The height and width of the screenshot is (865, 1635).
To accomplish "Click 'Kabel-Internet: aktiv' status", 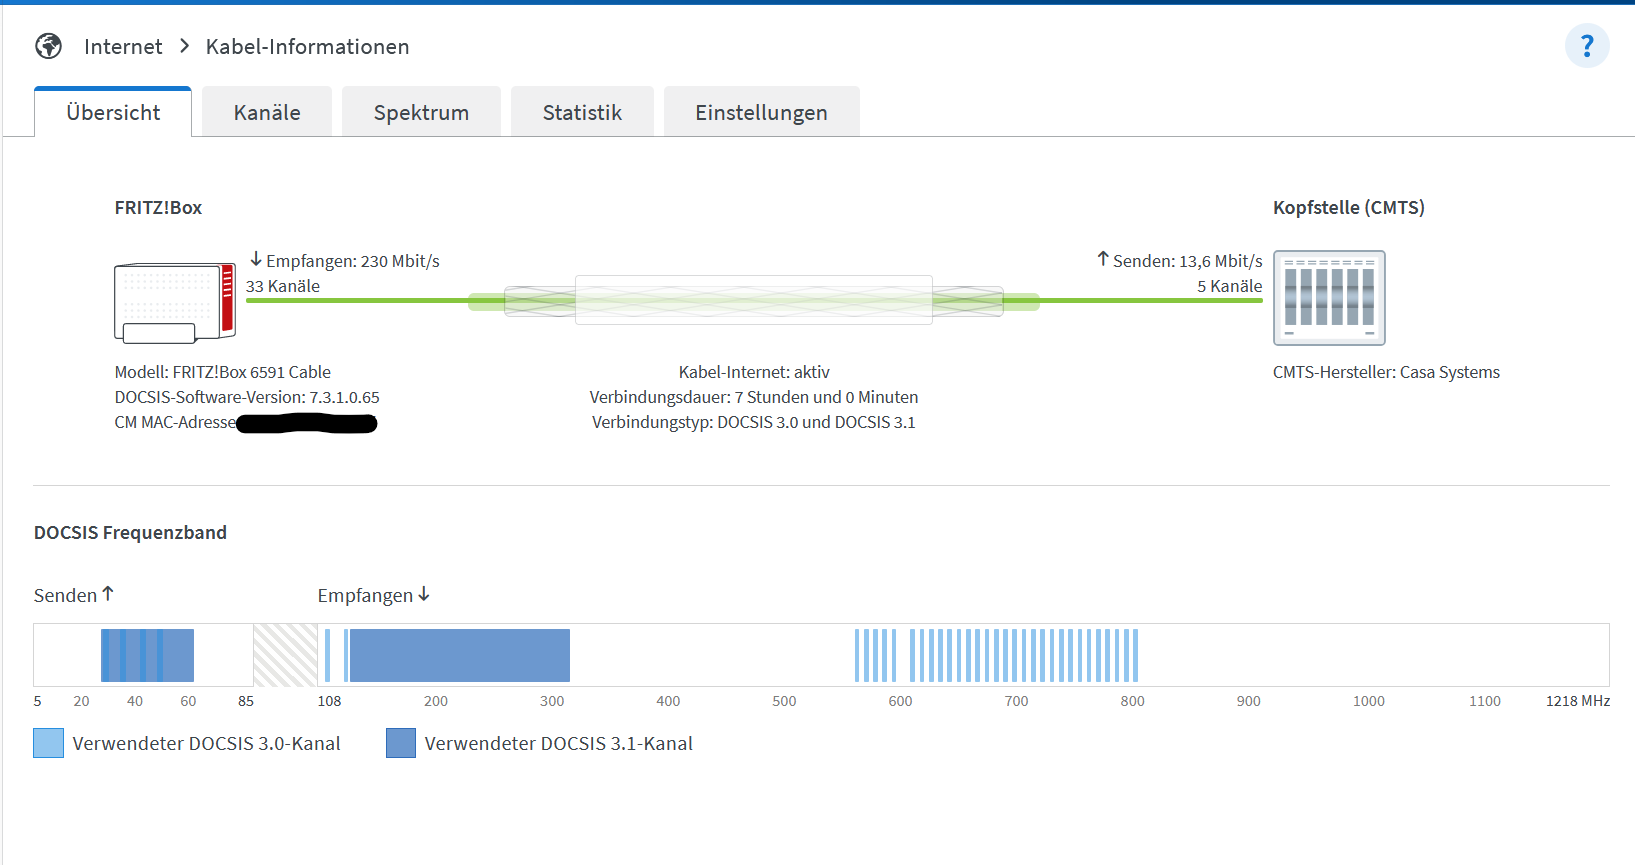I will click(x=754, y=372).
